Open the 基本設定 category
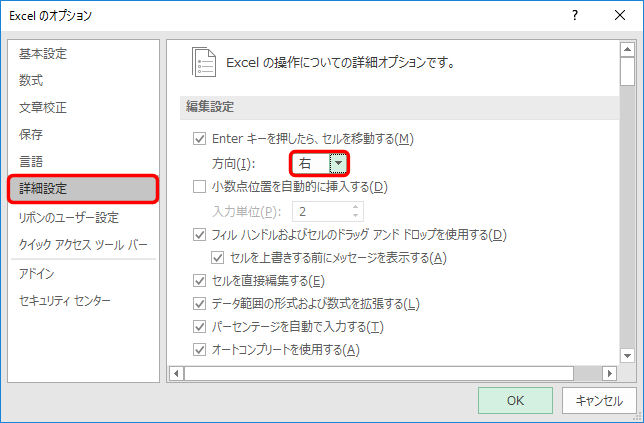Screen dimensions: 644x423 [43, 54]
